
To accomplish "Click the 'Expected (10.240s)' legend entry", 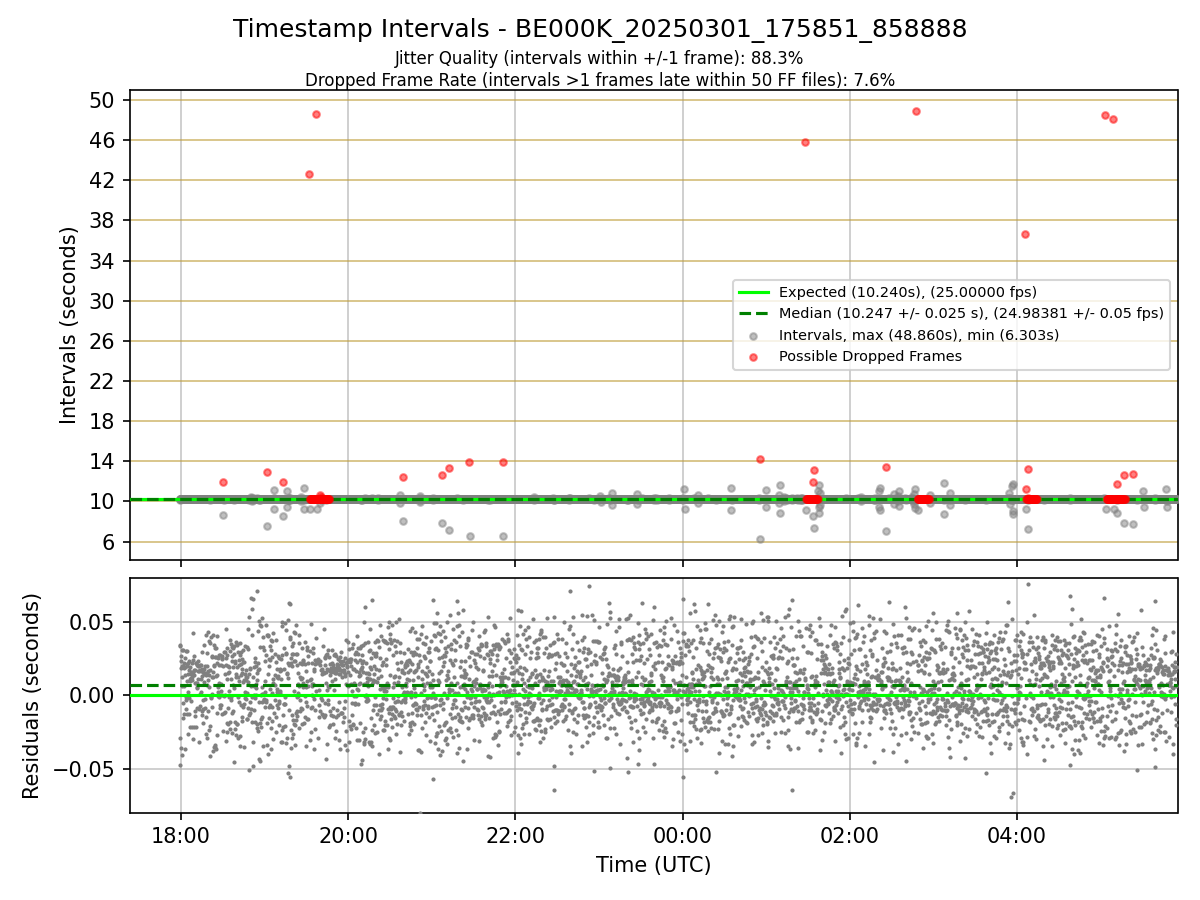I will click(908, 292).
